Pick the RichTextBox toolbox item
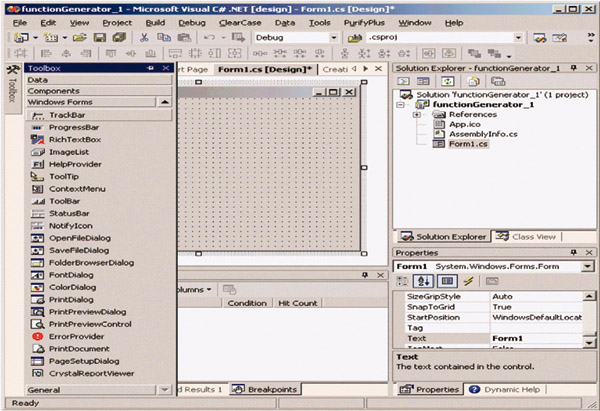The height and width of the screenshot is (411, 600). (73, 141)
